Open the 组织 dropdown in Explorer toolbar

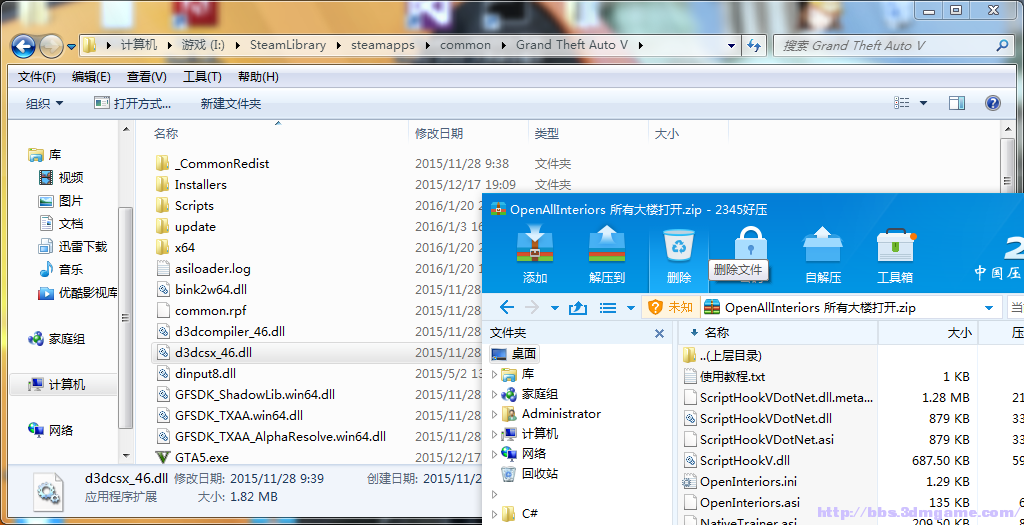pos(44,103)
